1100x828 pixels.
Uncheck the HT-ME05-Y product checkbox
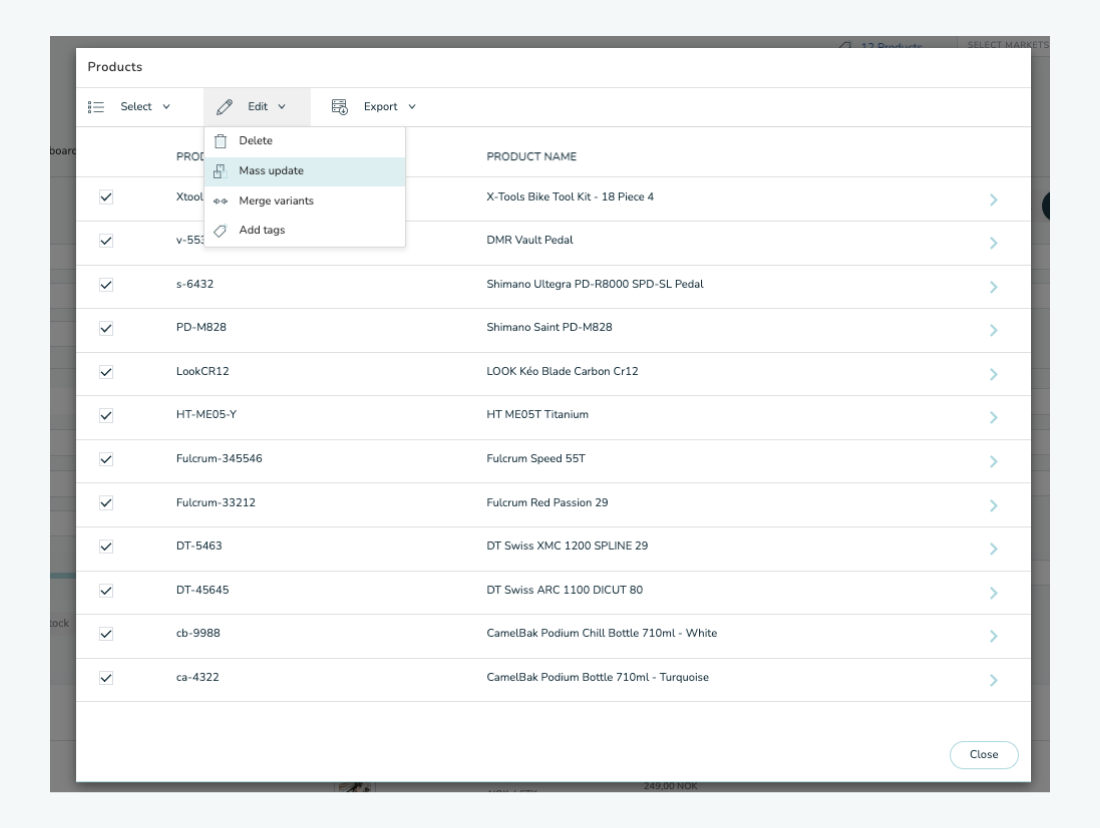pos(106,415)
